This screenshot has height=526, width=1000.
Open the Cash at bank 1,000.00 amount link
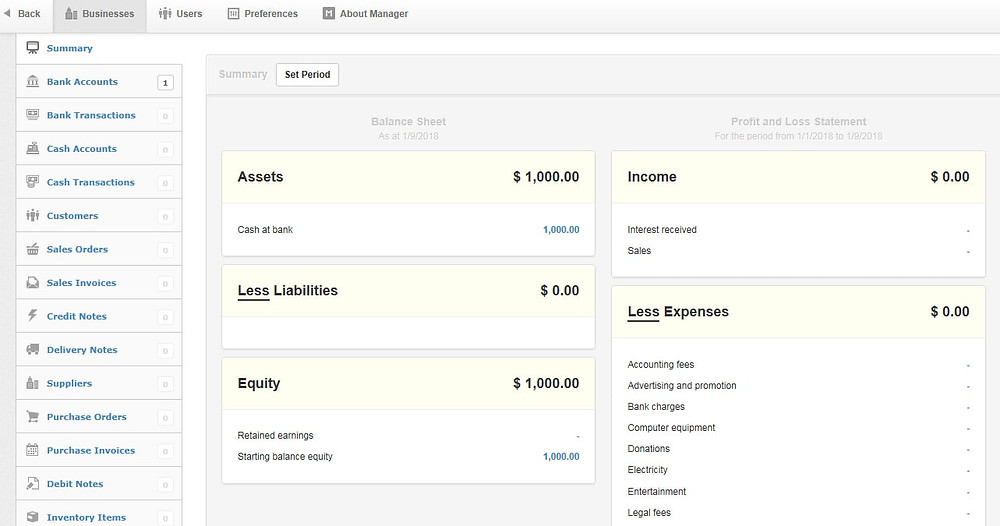(x=561, y=230)
